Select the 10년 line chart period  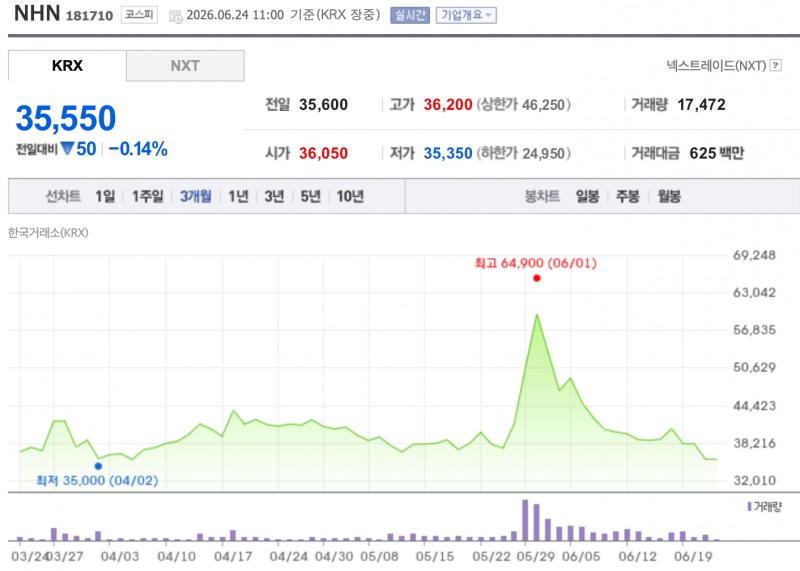[x=350, y=196]
